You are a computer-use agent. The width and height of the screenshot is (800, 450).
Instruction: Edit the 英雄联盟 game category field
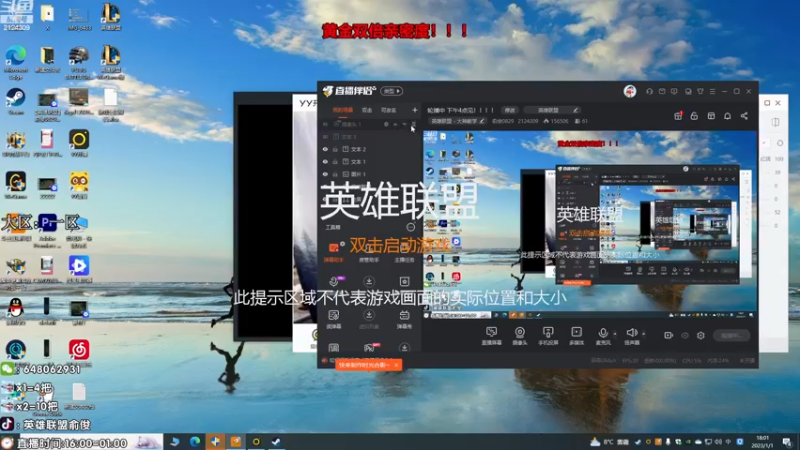[552, 110]
